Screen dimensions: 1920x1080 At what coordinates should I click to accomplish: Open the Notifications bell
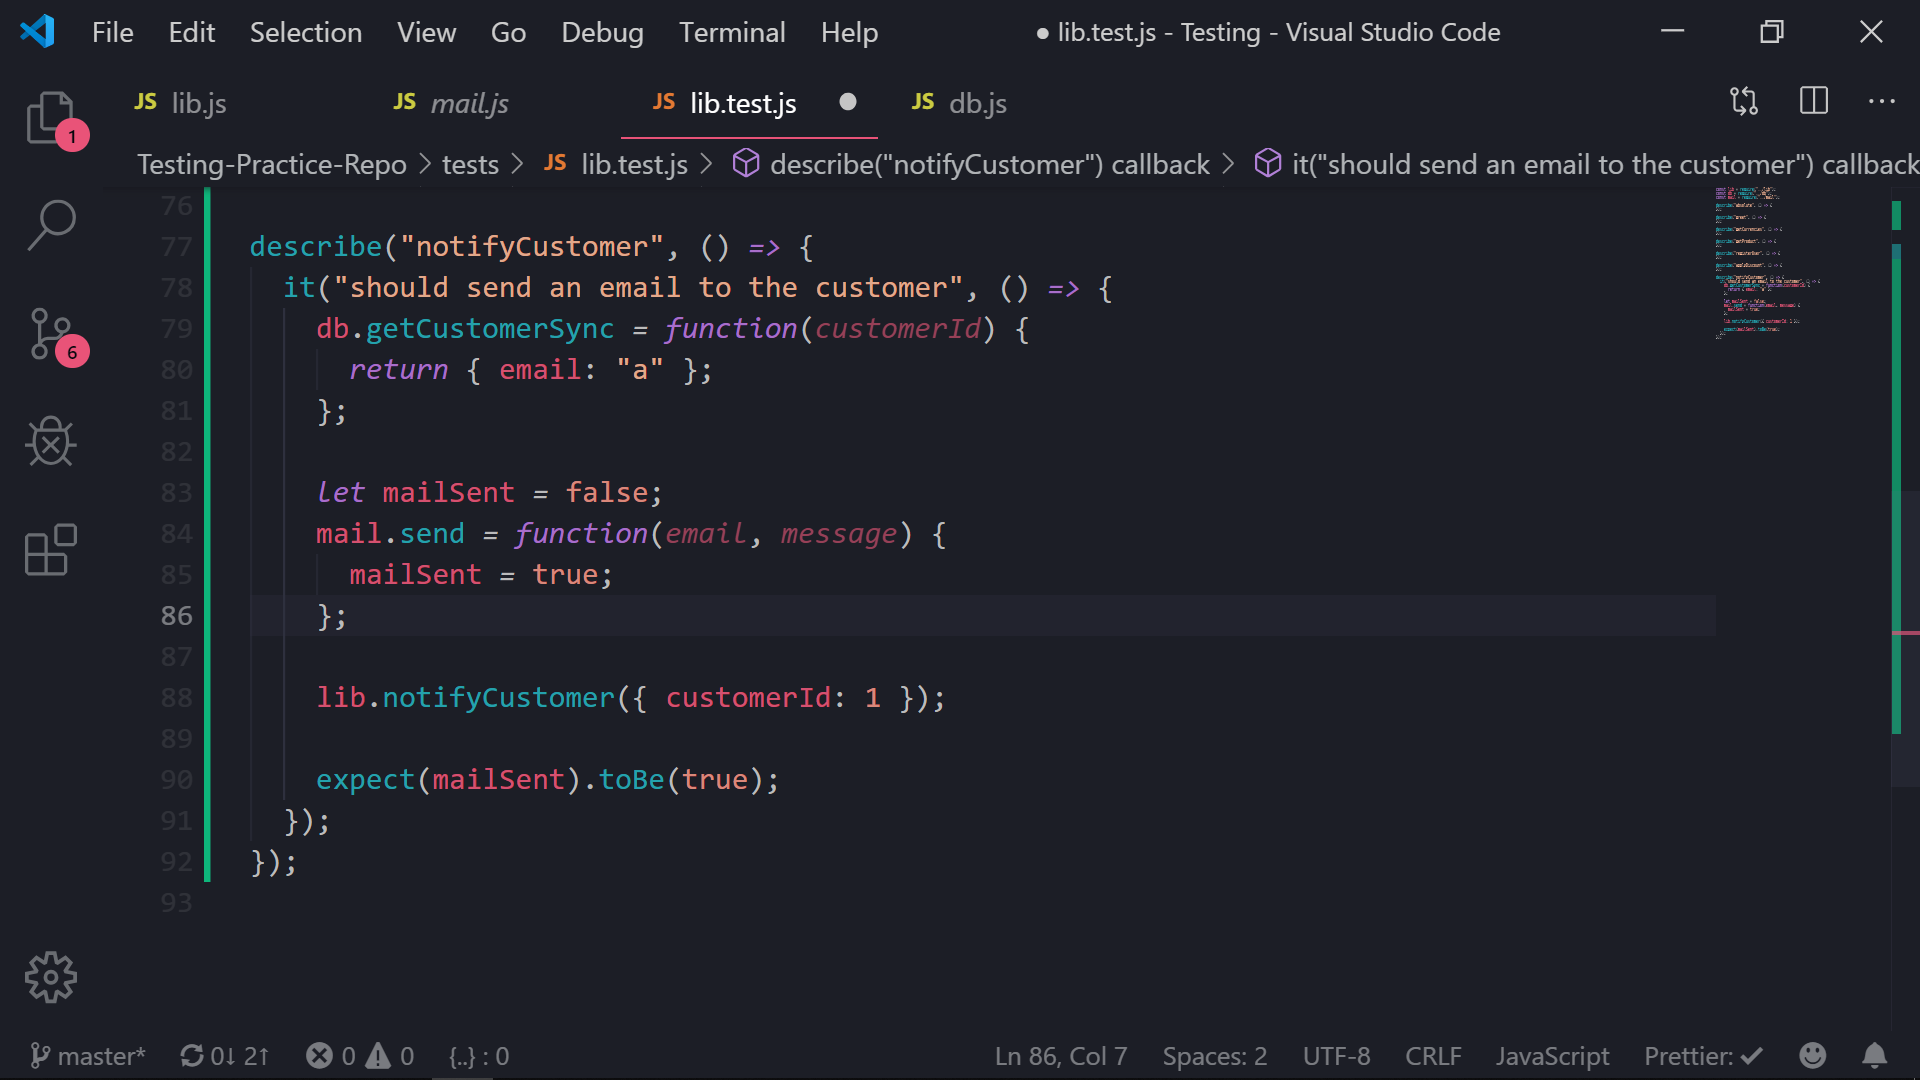click(1876, 1055)
